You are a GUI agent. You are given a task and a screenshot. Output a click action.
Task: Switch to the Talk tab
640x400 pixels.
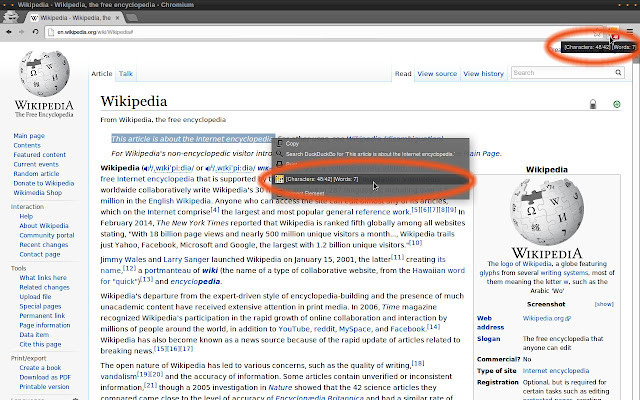(x=126, y=73)
